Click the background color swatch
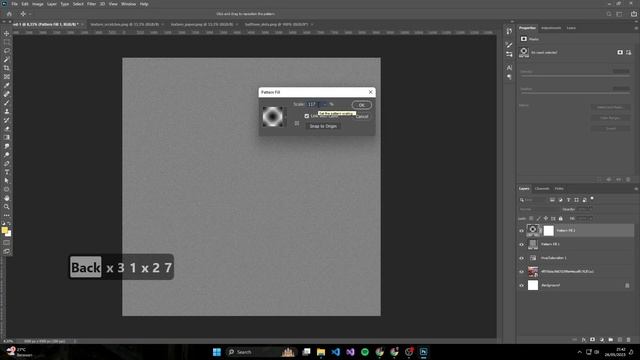Screen dimensions: 640x360 [x=9, y=234]
